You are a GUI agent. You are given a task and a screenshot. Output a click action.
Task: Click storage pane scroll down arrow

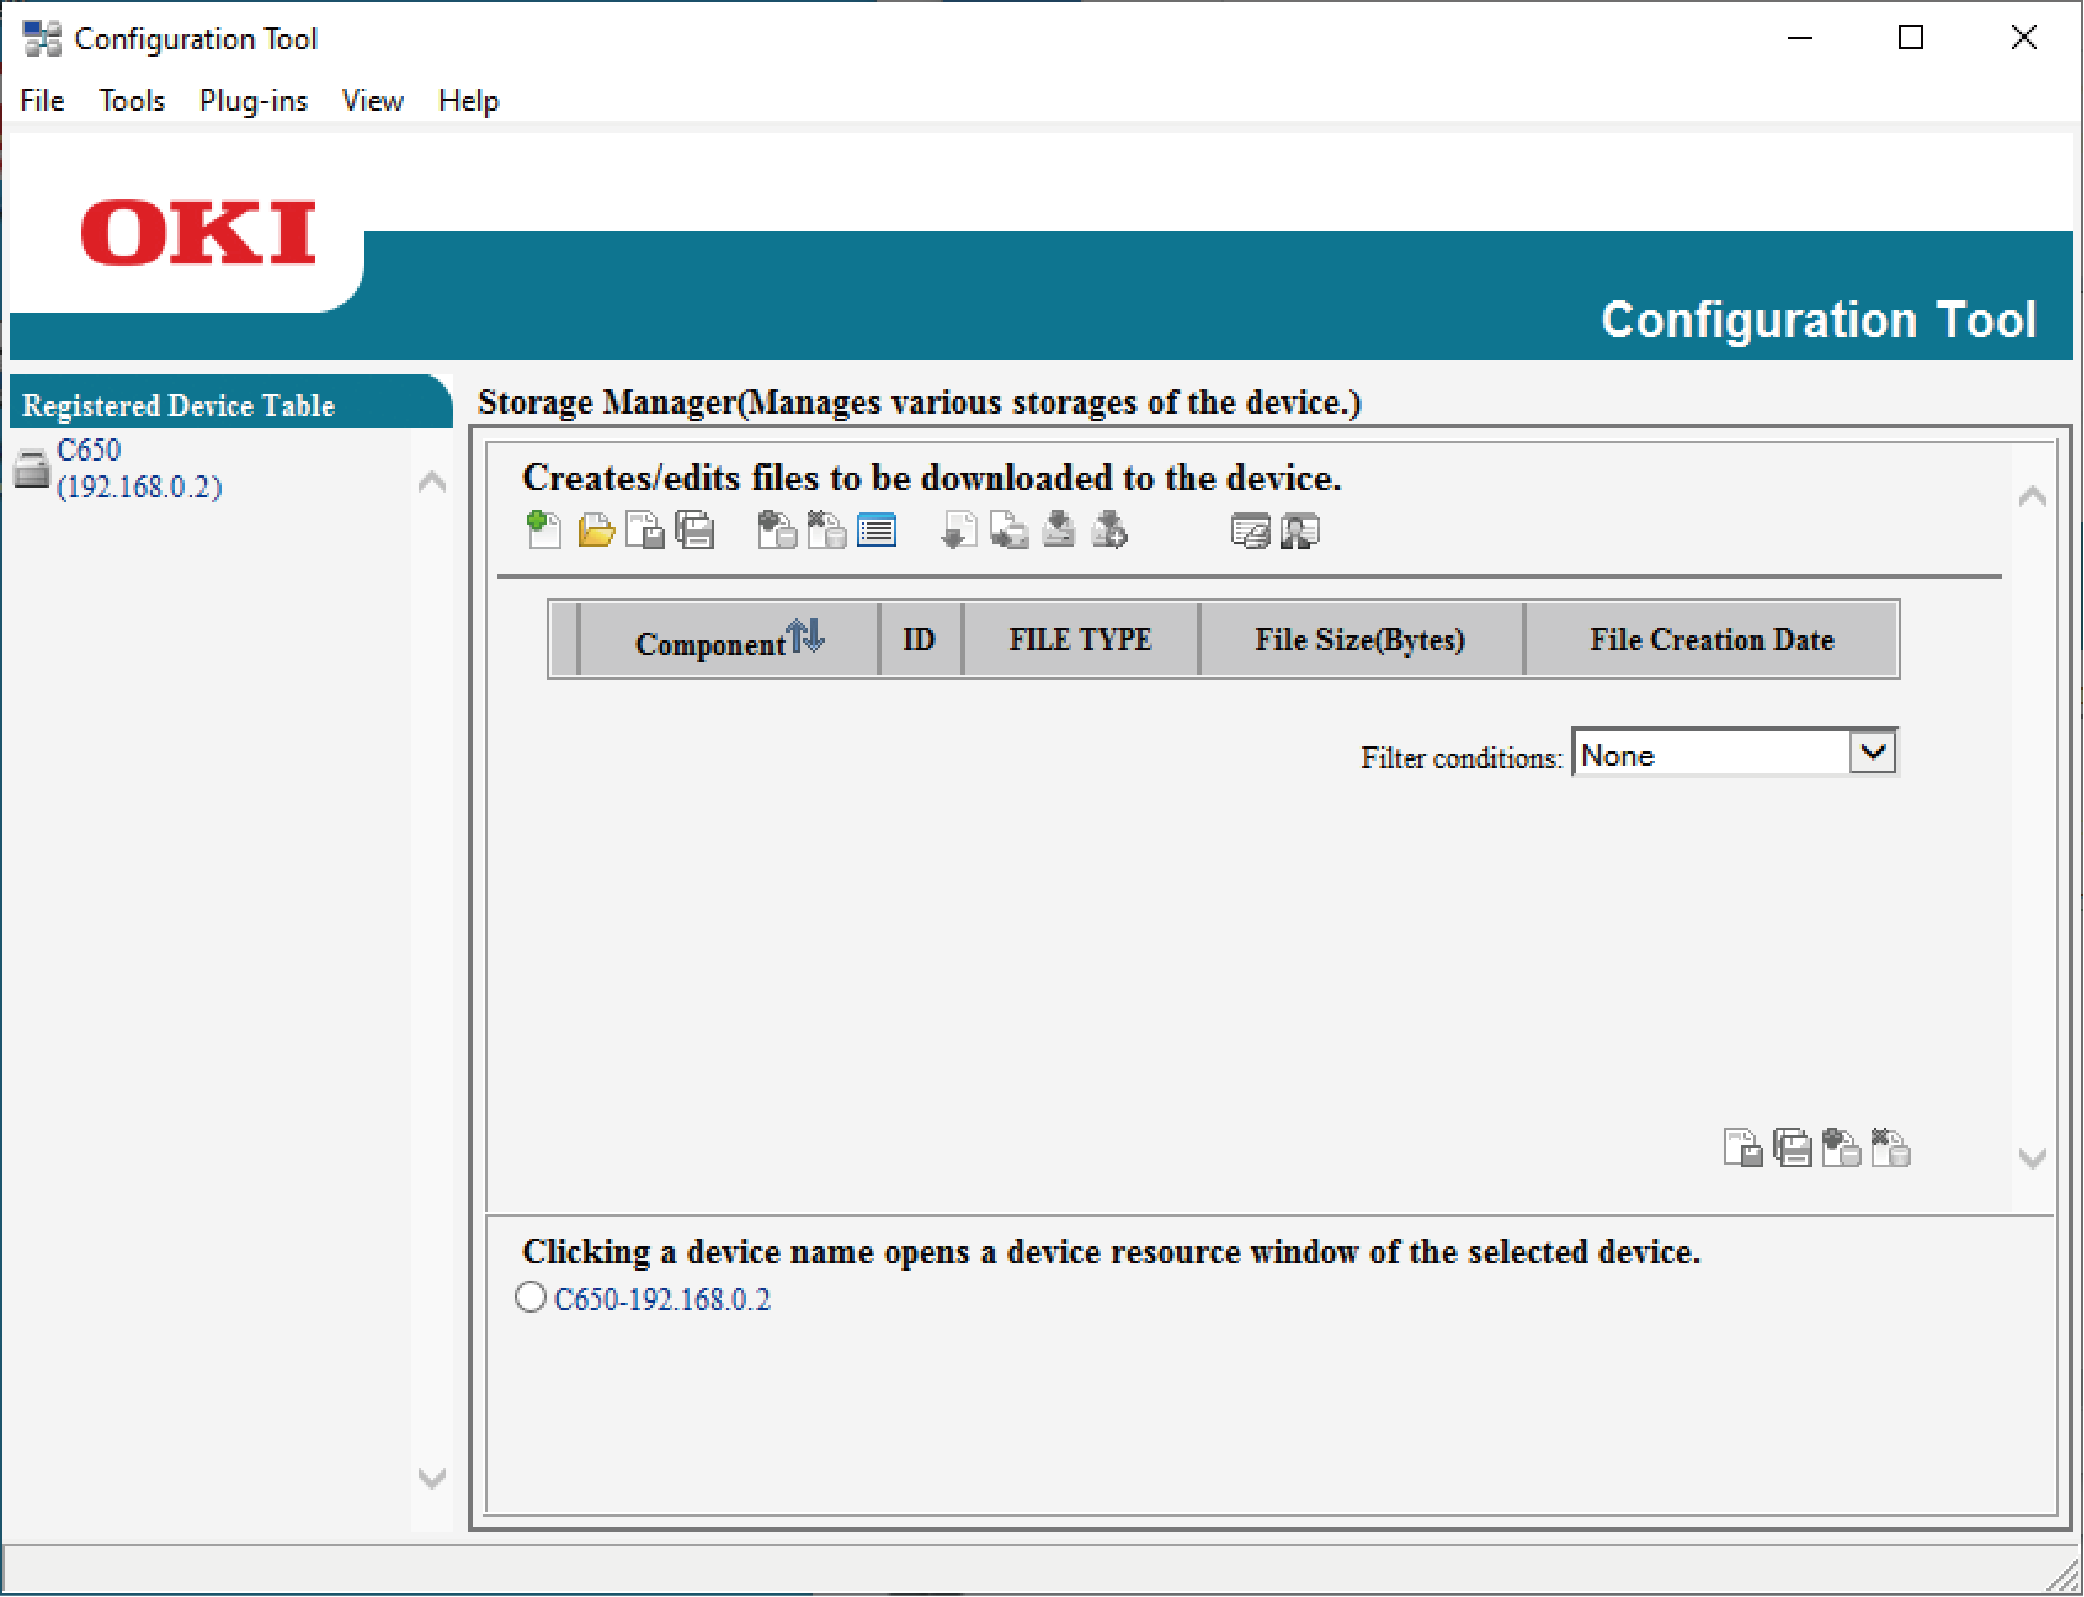tap(2031, 1158)
